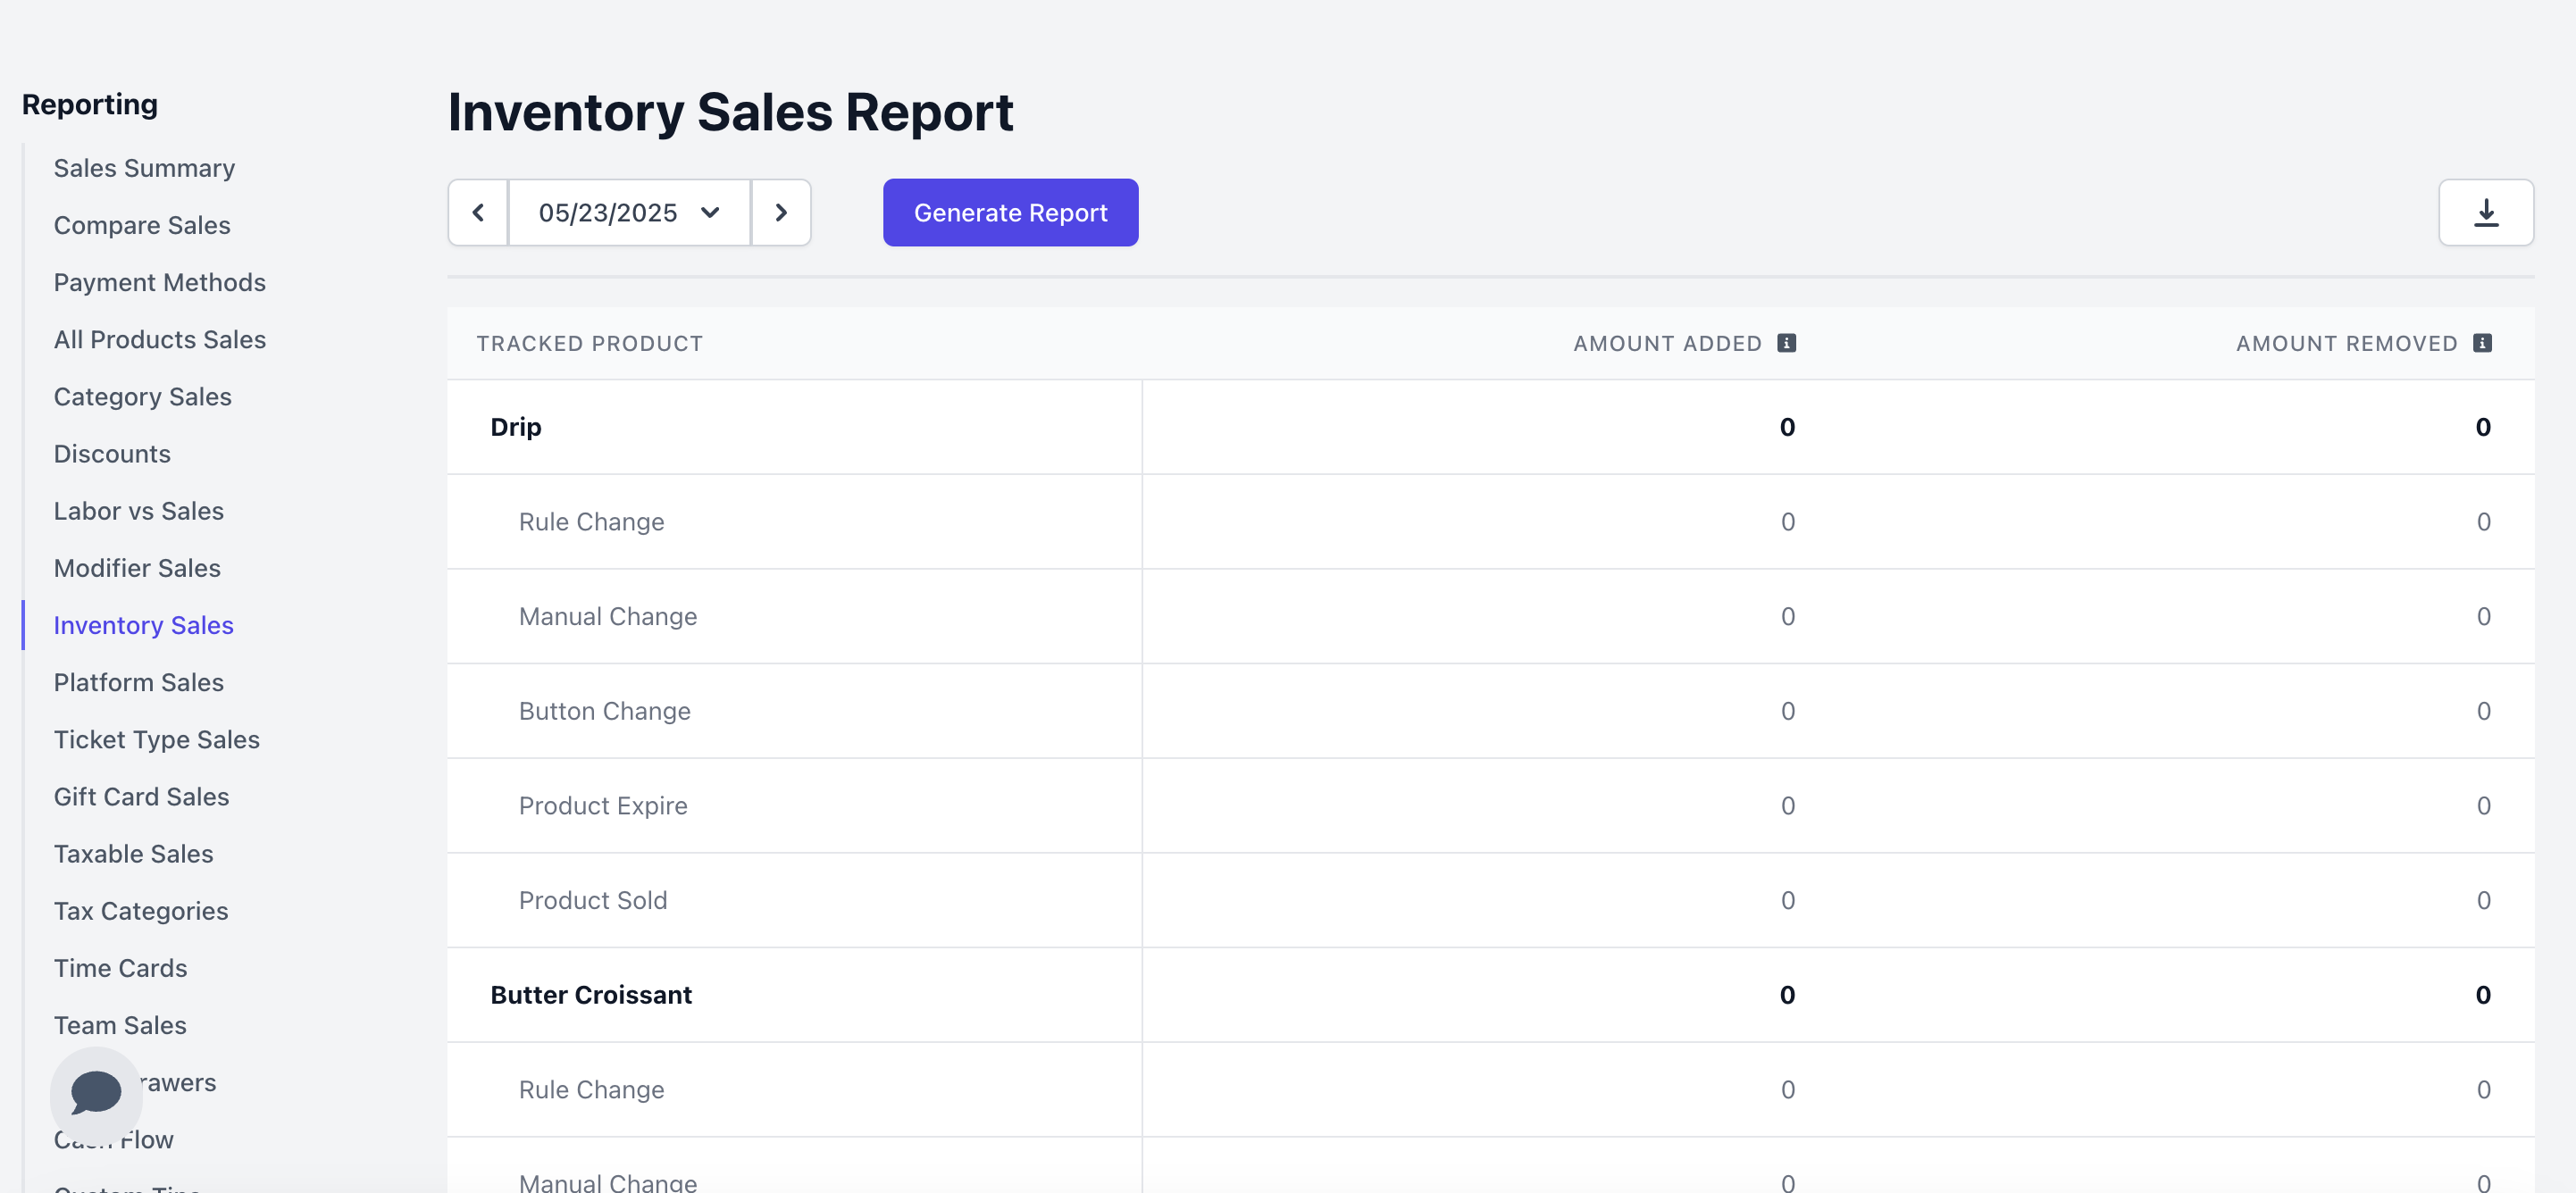
Task: Select Modifier Sales in sidebar
Action: [137, 567]
